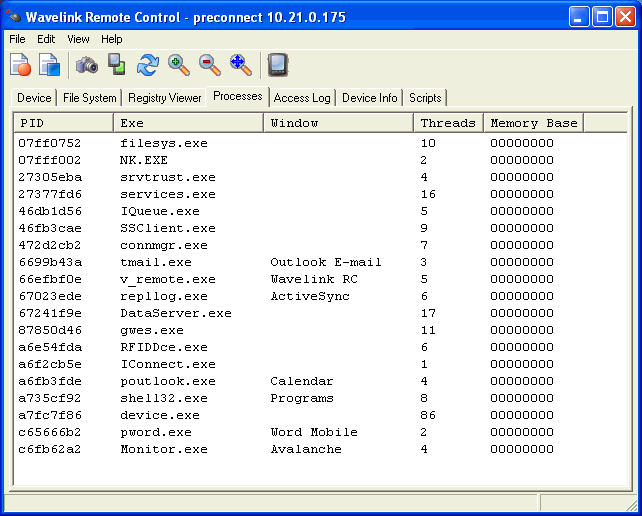The height and width of the screenshot is (516, 642).
Task: Zoom out with the red-minus magnifier
Action: click(210, 65)
